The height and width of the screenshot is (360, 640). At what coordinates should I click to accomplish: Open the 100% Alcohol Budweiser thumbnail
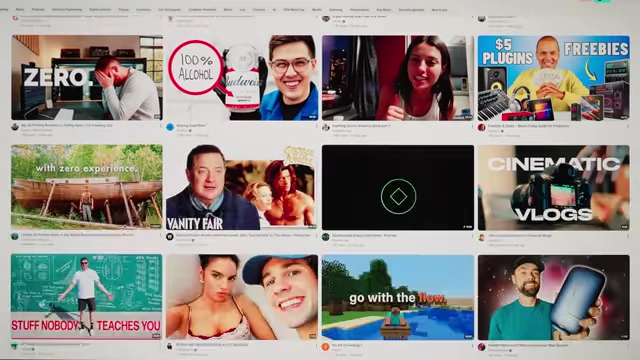point(242,78)
